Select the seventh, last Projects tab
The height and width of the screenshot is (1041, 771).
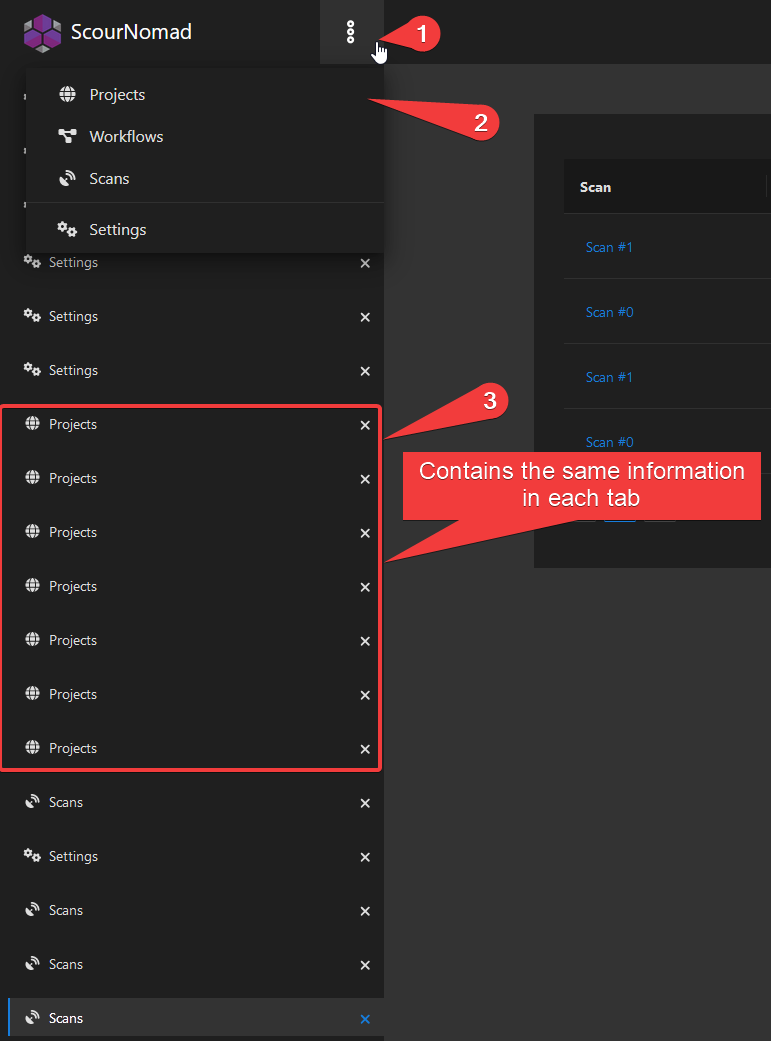191,748
